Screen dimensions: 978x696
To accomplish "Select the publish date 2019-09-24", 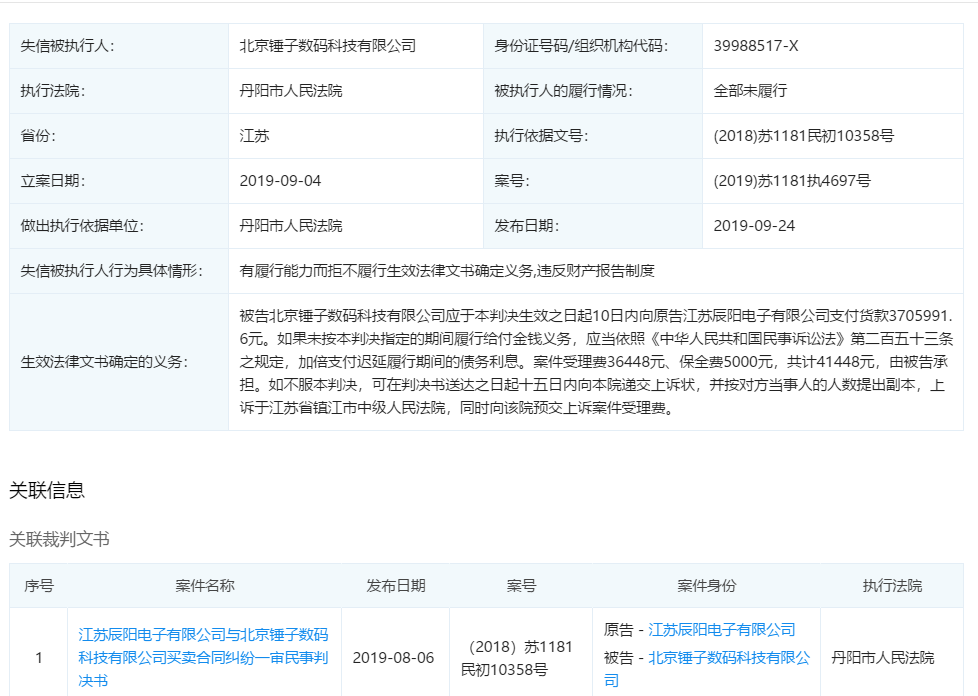I will [x=754, y=226].
